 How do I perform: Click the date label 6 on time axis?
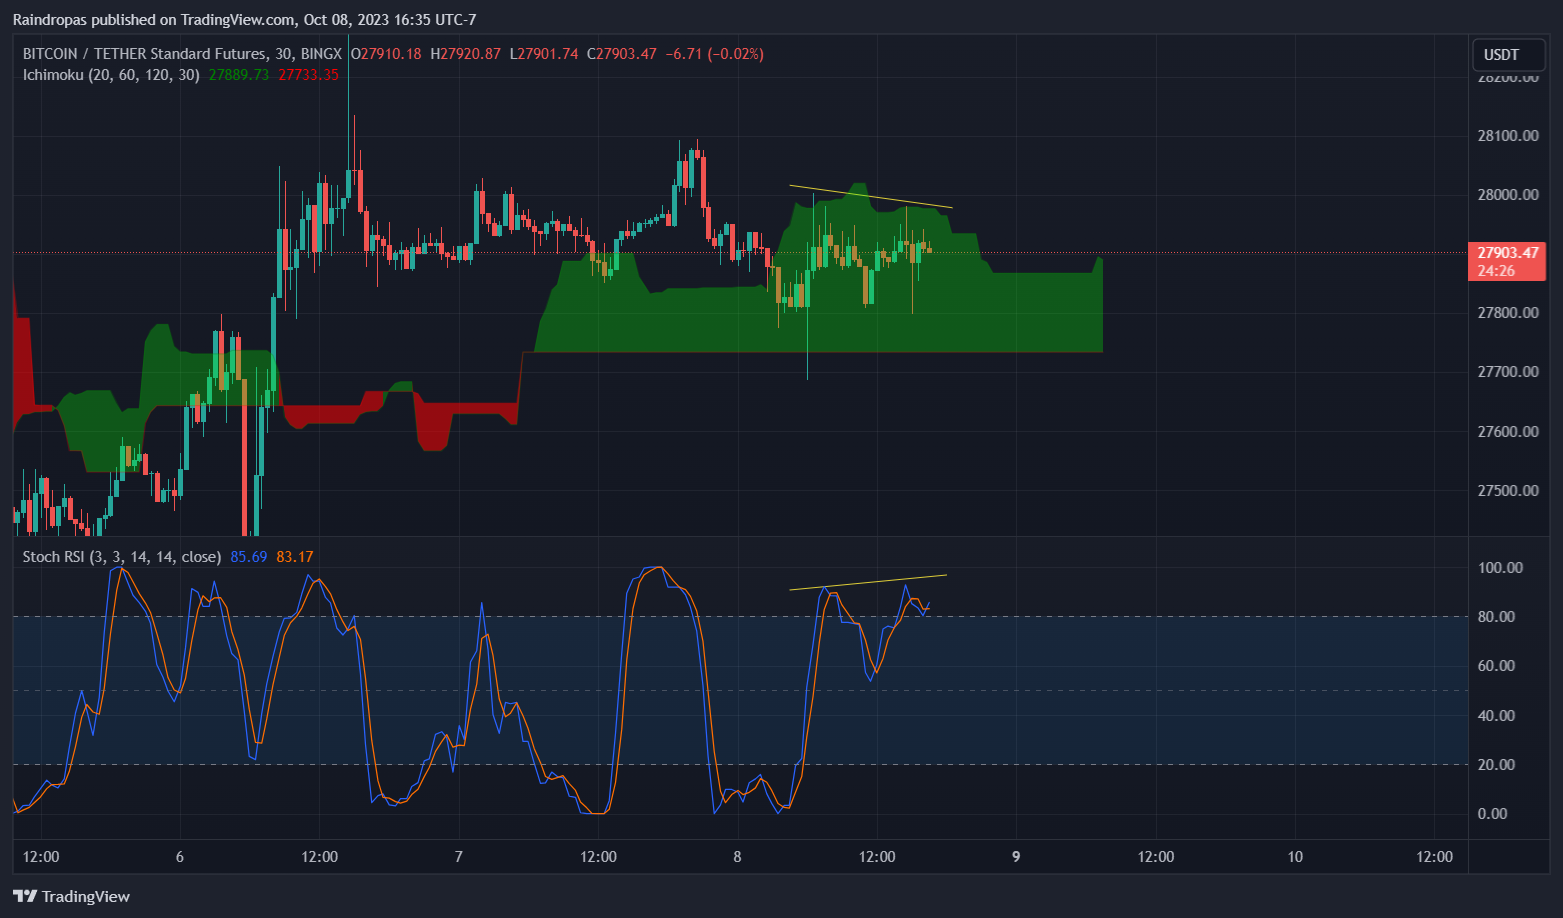point(180,856)
